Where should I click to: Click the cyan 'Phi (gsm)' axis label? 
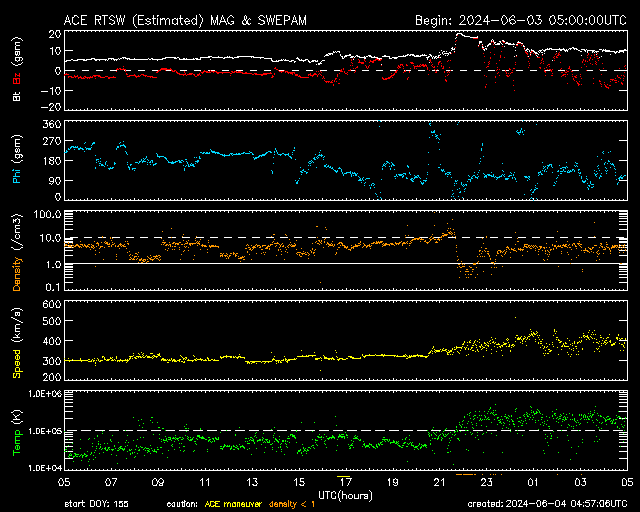(17, 159)
